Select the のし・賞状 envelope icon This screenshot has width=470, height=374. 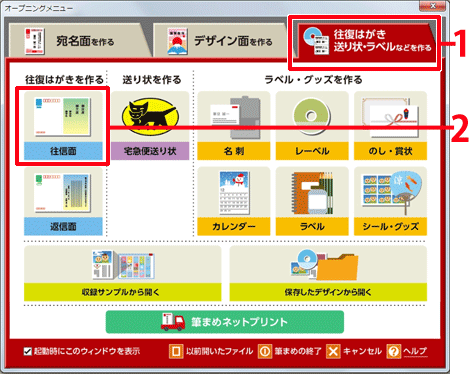tap(390, 117)
